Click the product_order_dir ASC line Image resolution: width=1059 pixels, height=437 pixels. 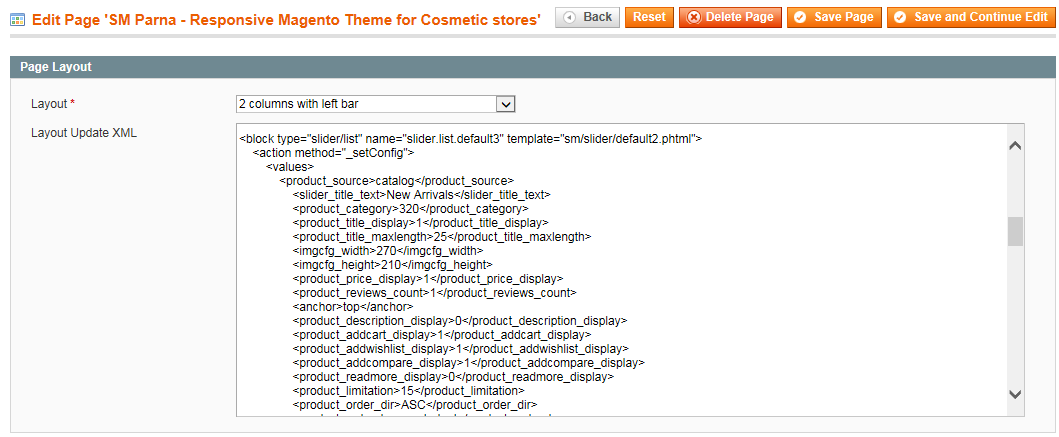coord(415,405)
